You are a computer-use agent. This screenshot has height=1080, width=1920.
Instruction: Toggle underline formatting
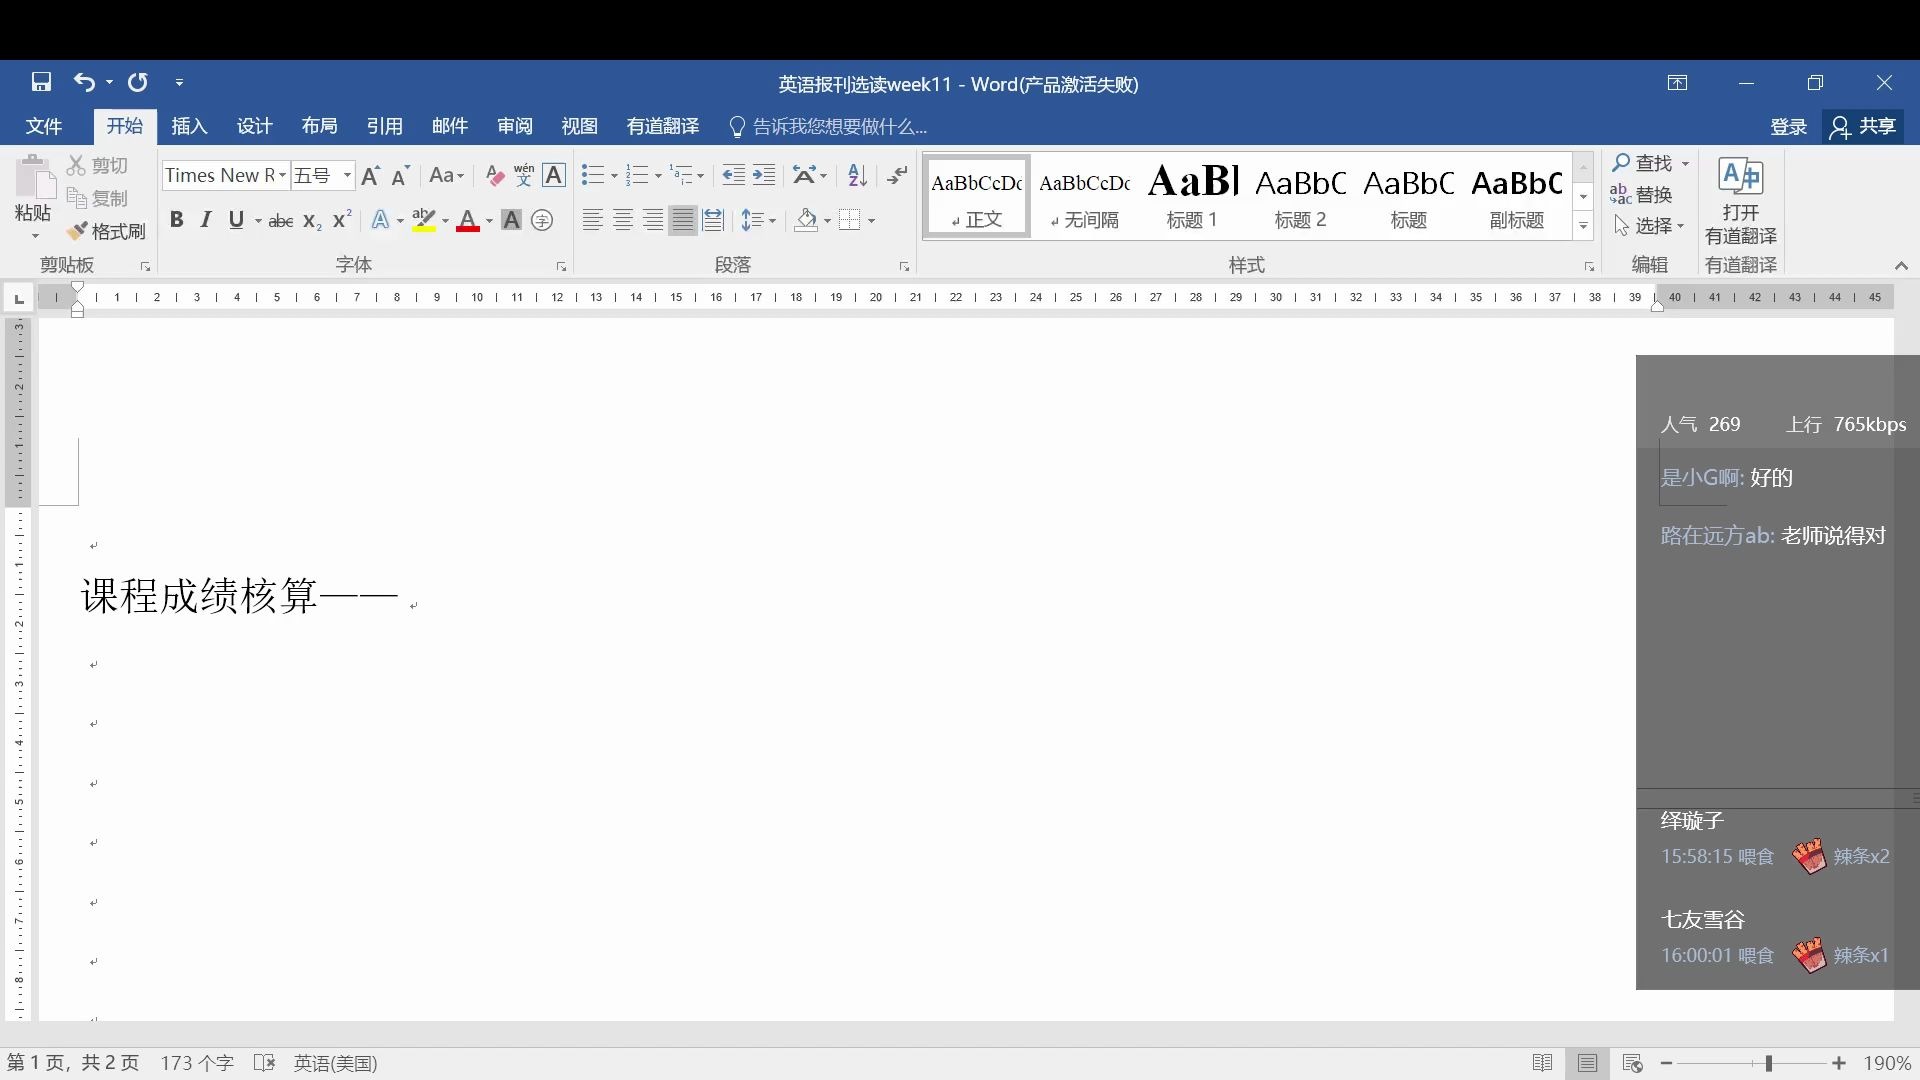click(236, 220)
